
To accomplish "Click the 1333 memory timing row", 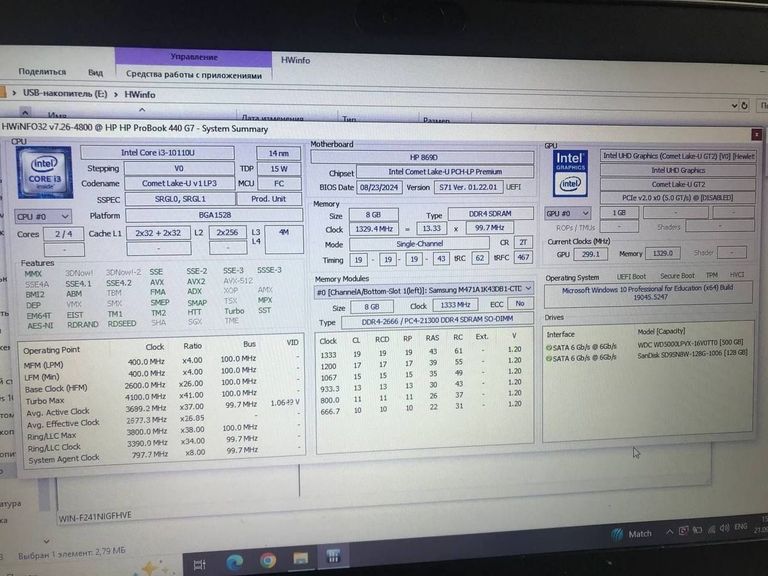I will coord(422,352).
